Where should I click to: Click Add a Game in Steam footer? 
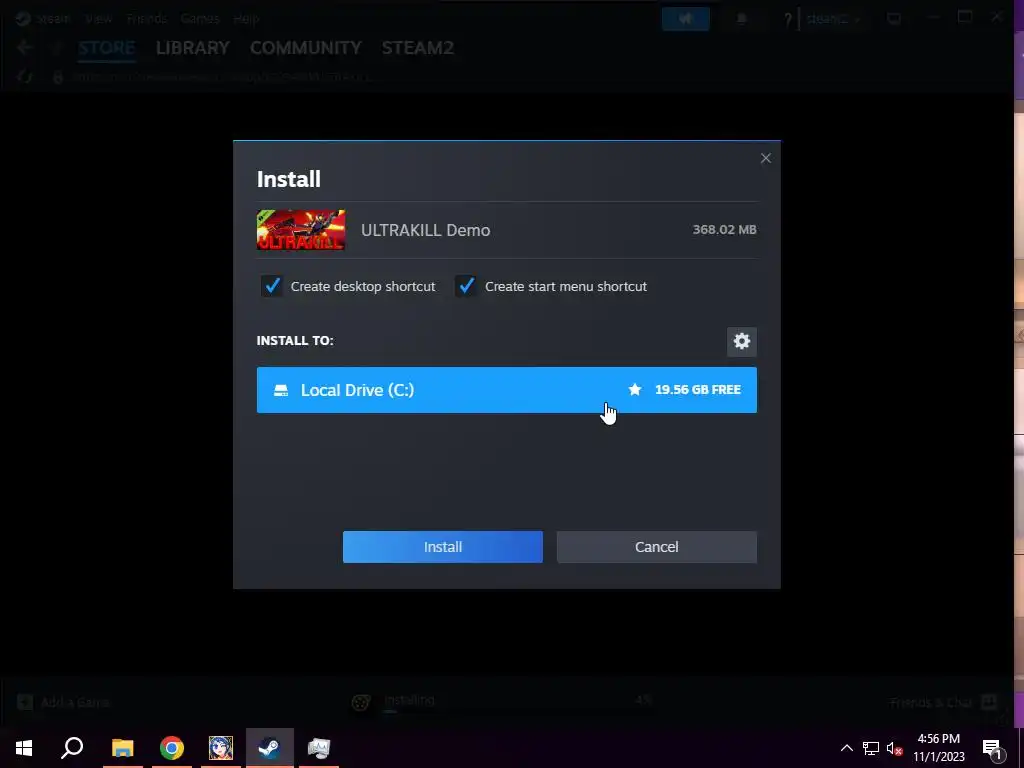tap(64, 702)
